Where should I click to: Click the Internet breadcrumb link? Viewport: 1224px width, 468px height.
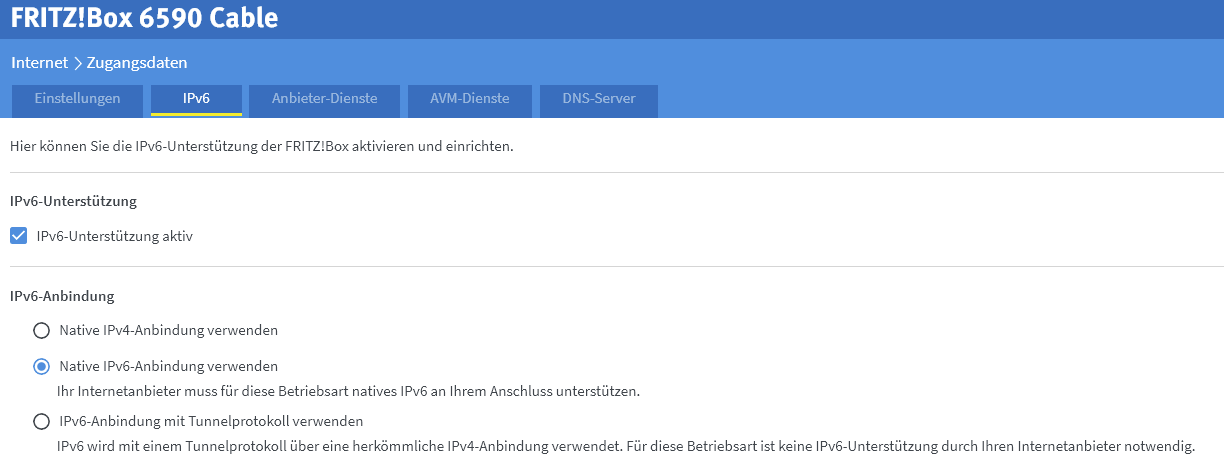coord(39,62)
